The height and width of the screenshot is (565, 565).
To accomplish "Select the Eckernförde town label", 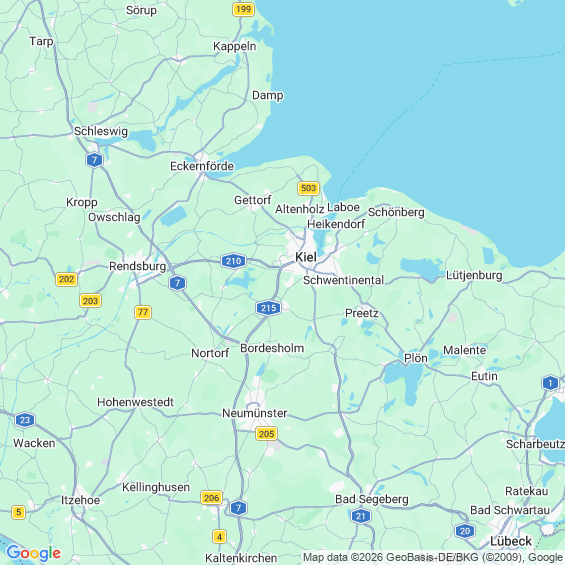I will click(x=202, y=166).
